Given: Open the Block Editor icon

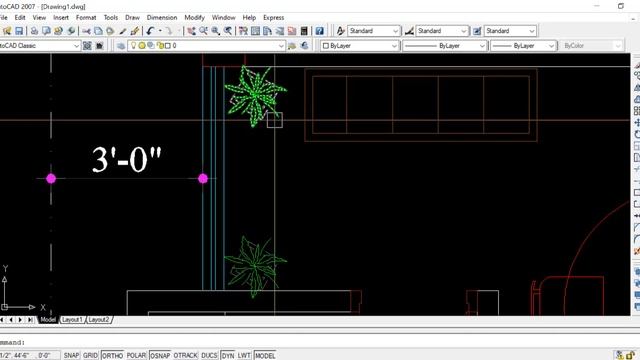Looking at the screenshot, I should click(135, 31).
